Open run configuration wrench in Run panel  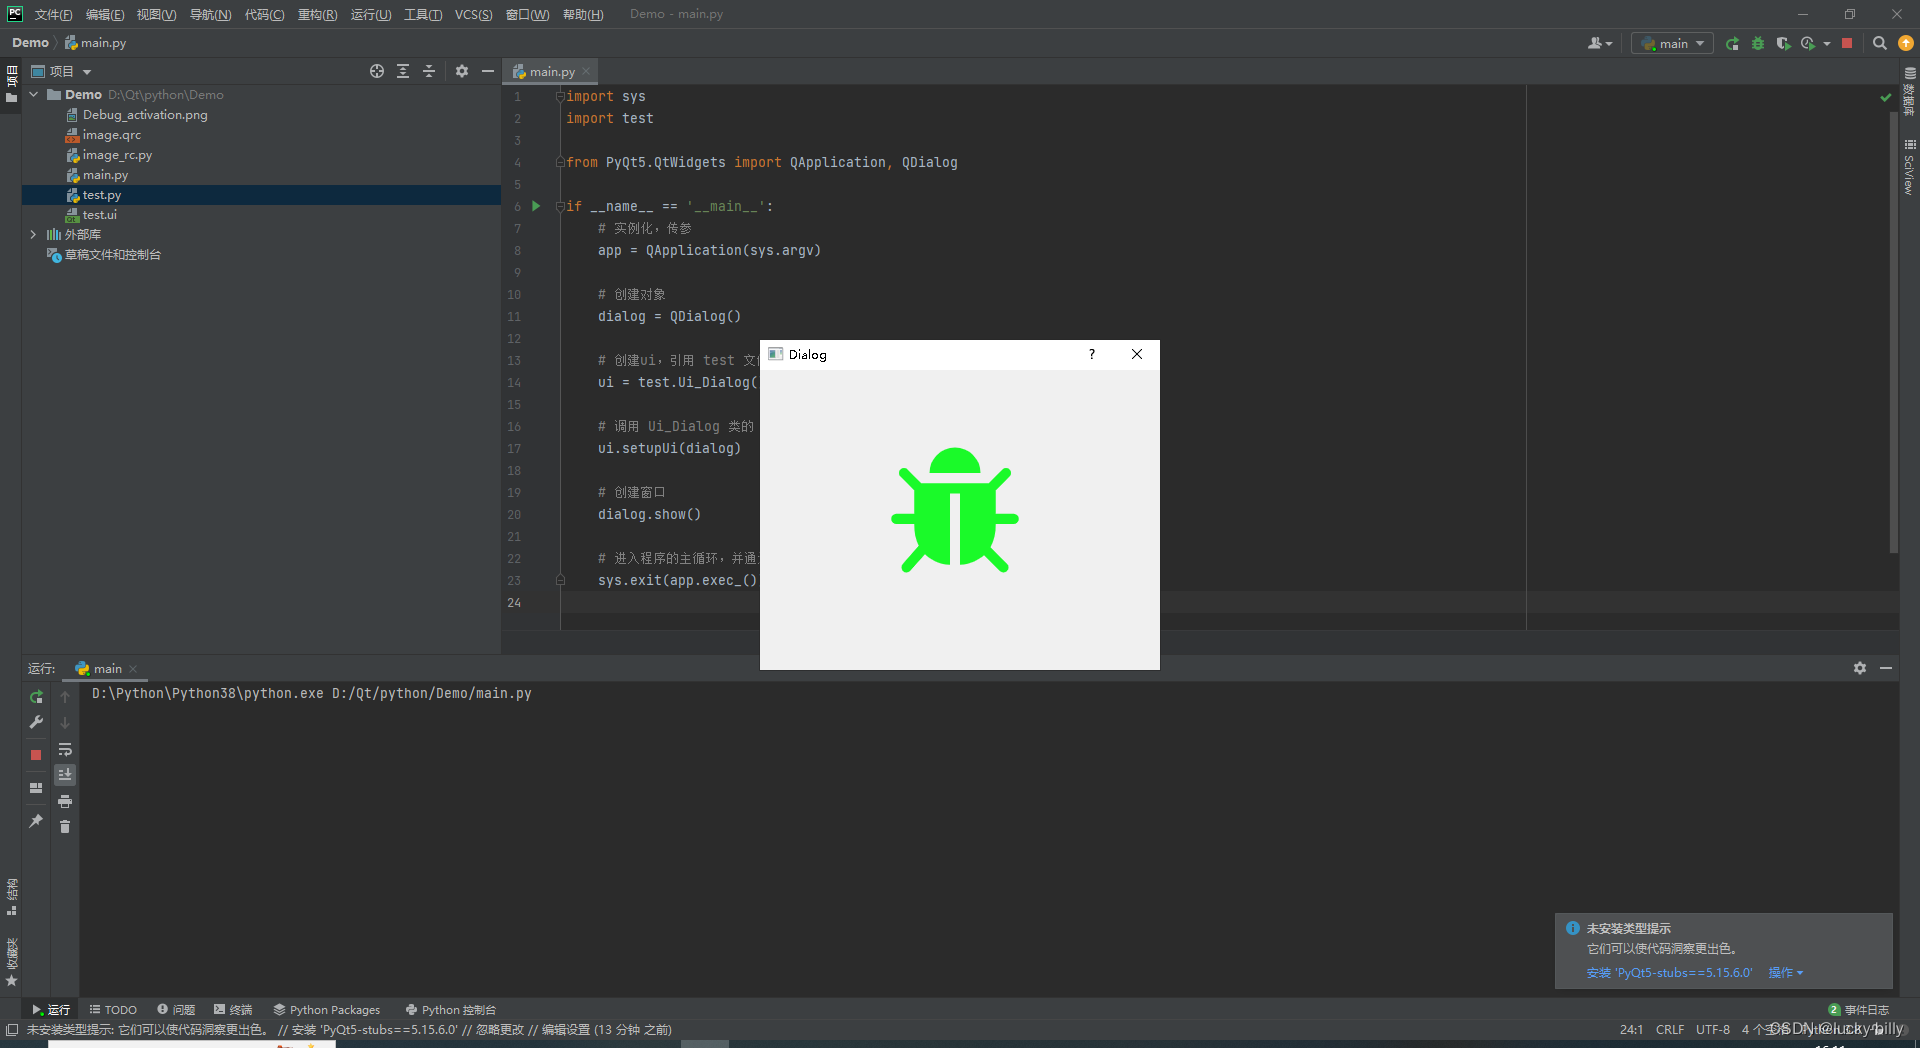coord(36,722)
